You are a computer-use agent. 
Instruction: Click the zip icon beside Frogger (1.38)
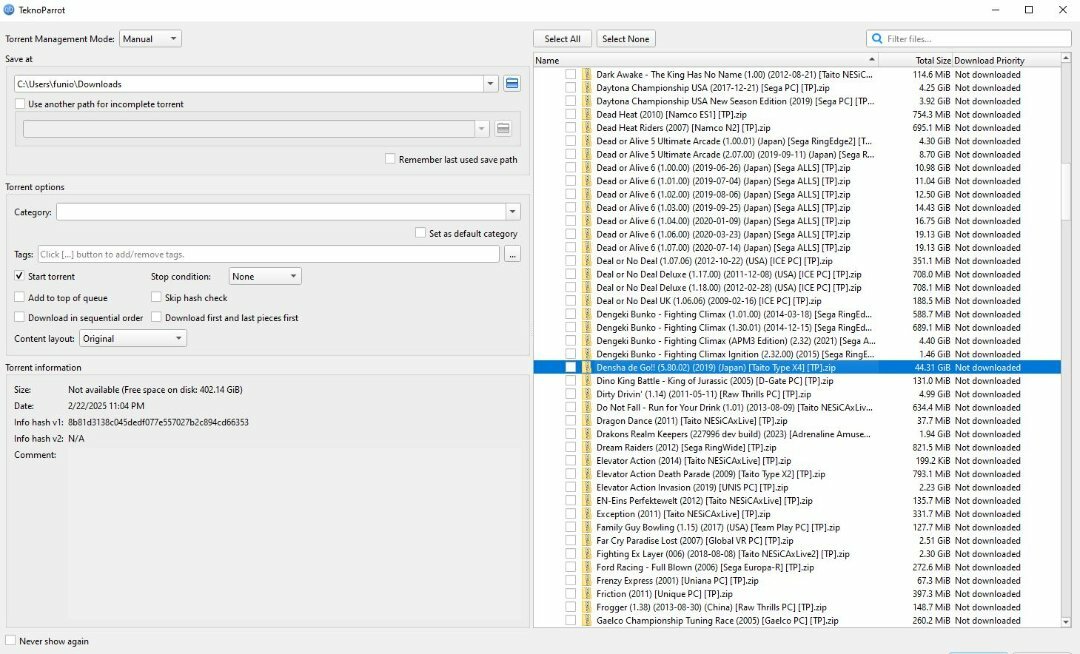click(587, 607)
